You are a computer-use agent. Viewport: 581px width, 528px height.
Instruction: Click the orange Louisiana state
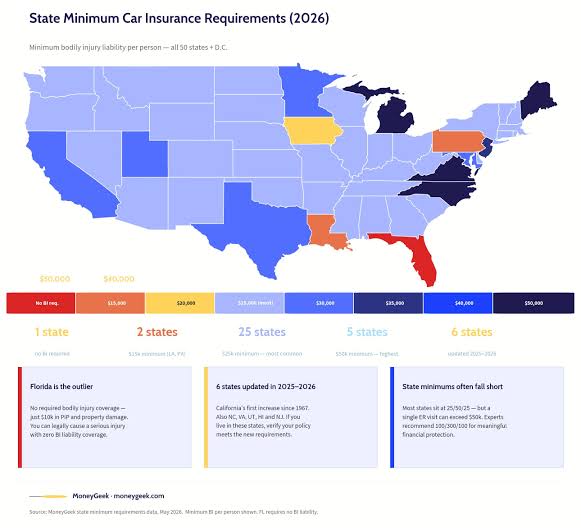coord(325,232)
